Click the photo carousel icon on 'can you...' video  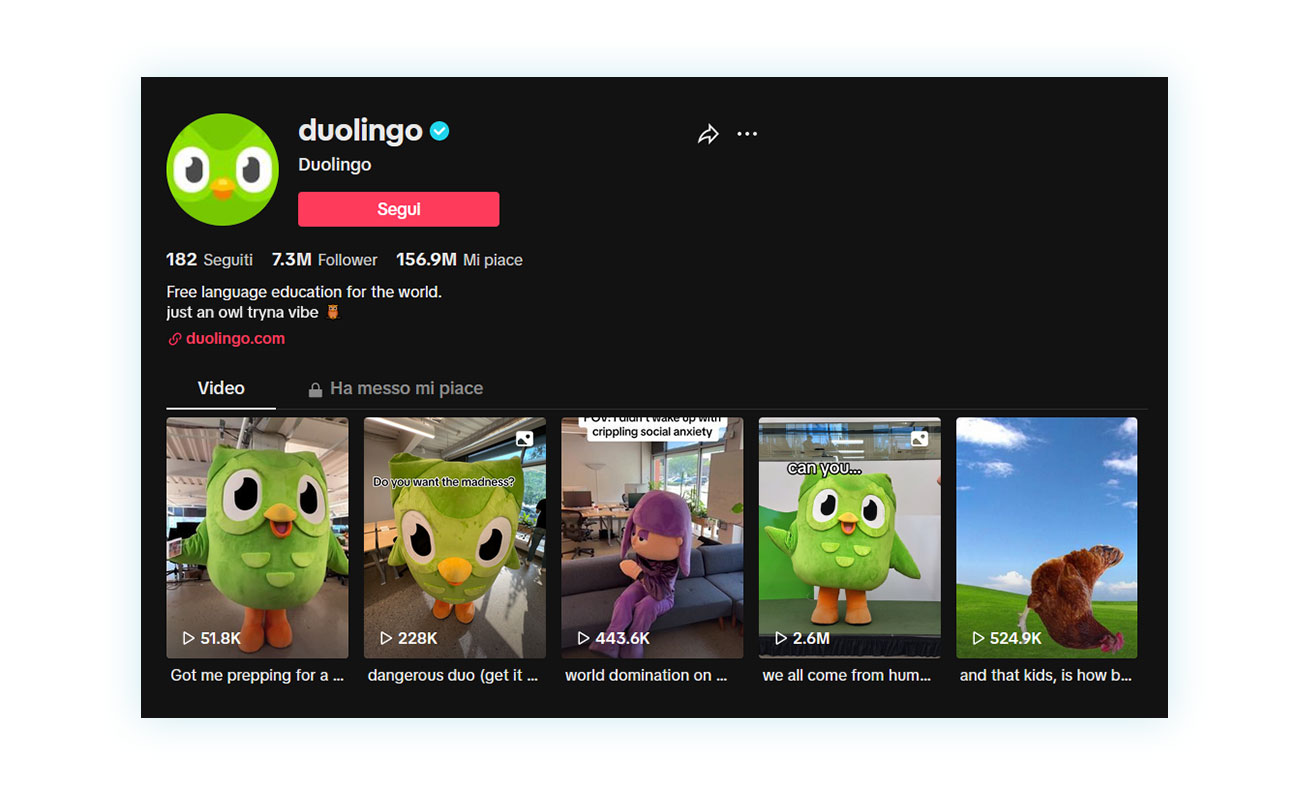point(920,438)
